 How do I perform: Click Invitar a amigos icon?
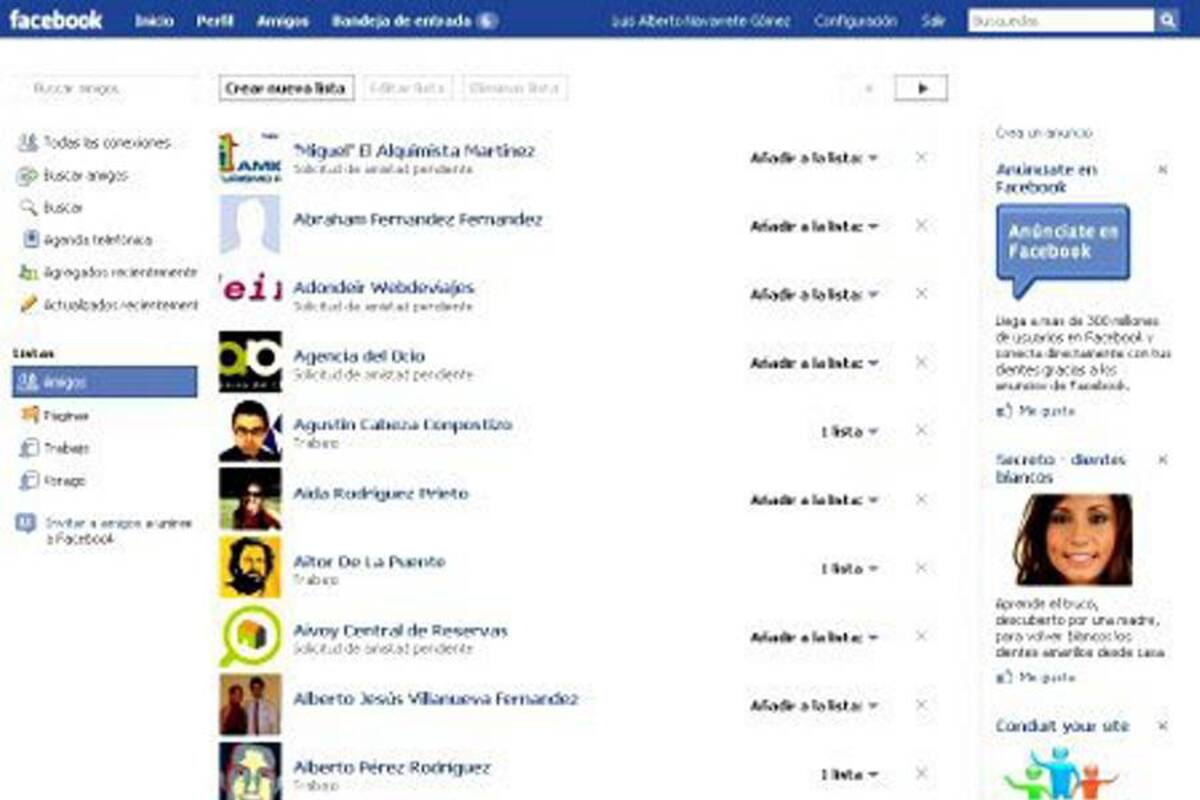point(26,523)
